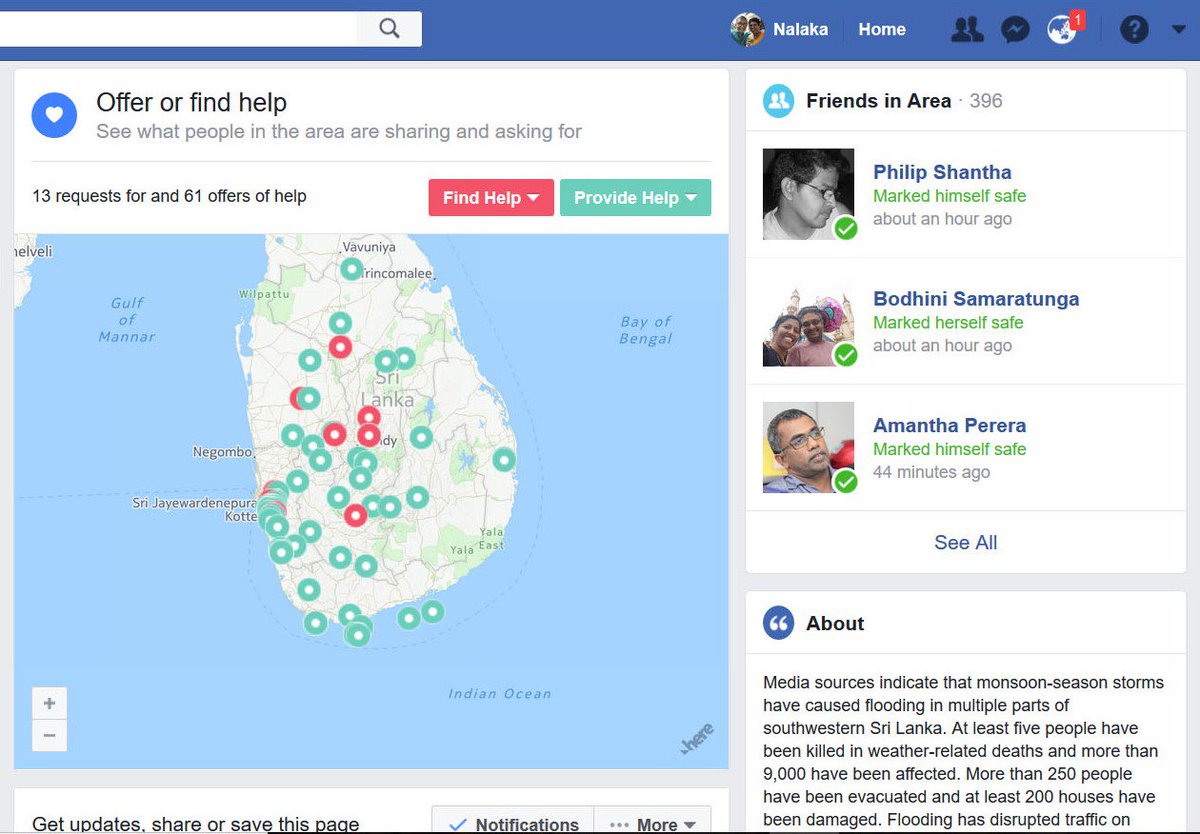Click Bodhini Samaratunga's profile photo
The height and width of the screenshot is (834, 1200).
[808, 321]
